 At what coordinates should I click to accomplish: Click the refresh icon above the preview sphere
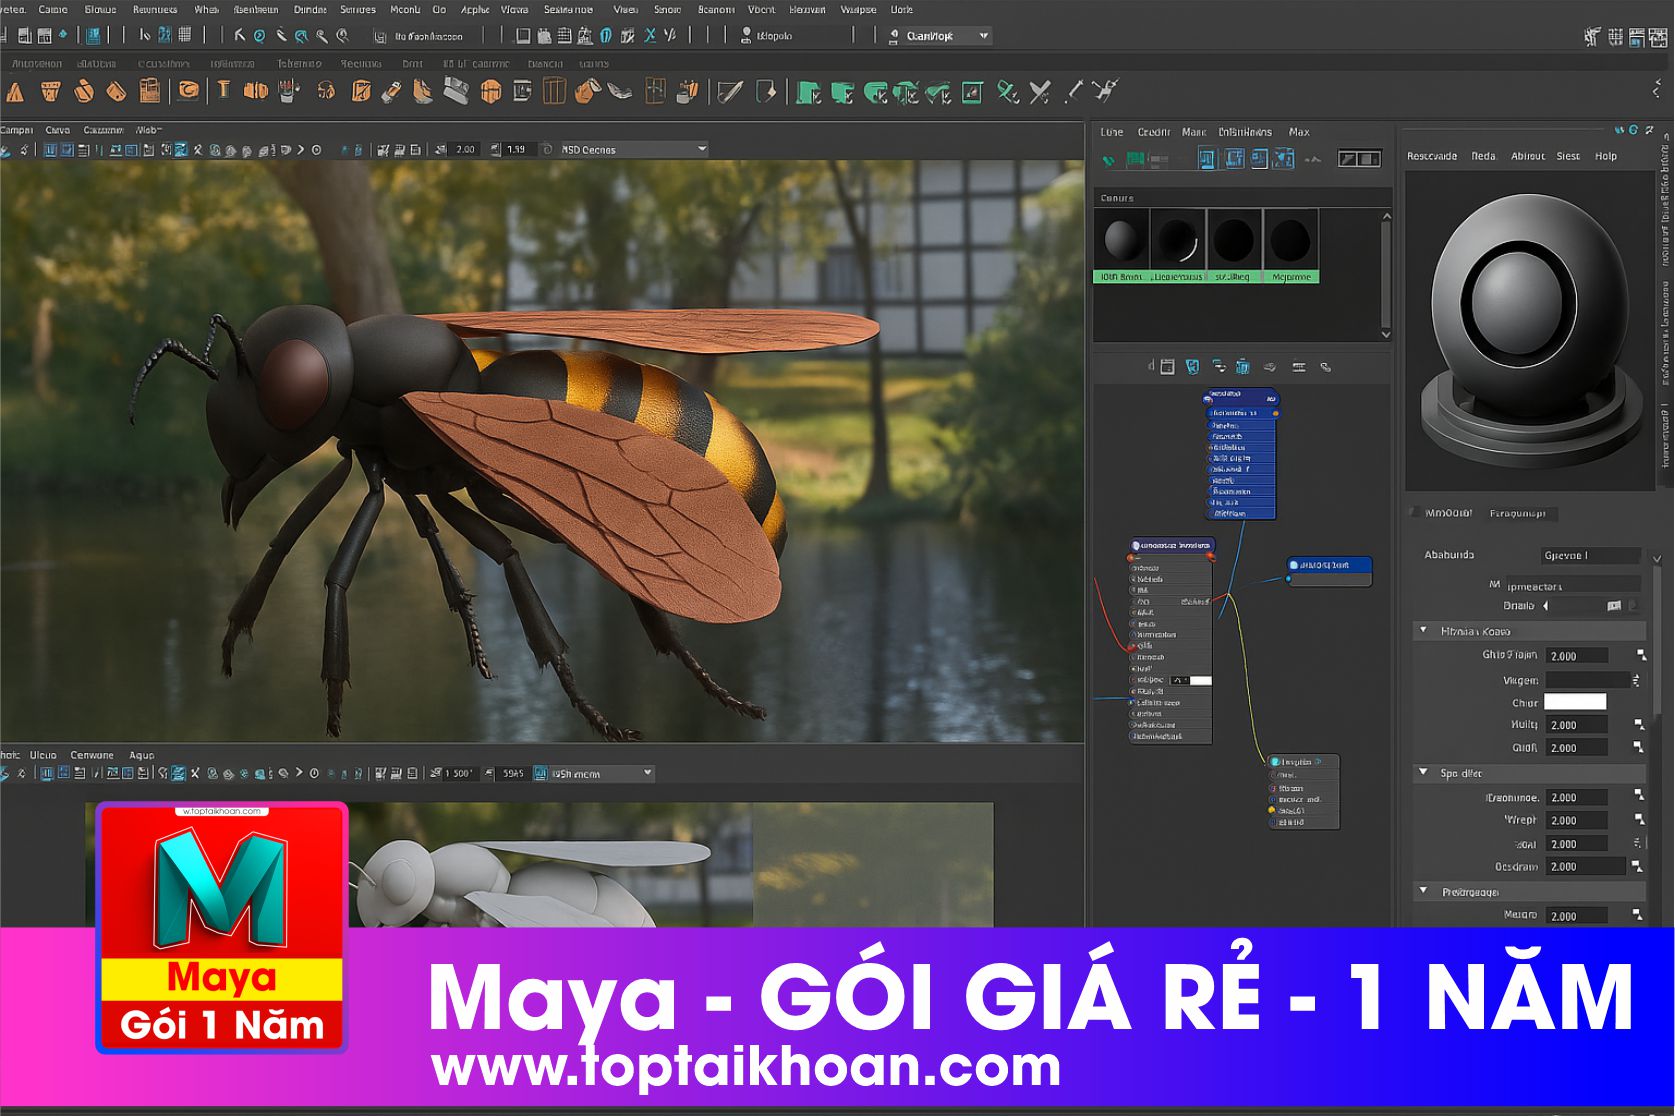(1633, 130)
